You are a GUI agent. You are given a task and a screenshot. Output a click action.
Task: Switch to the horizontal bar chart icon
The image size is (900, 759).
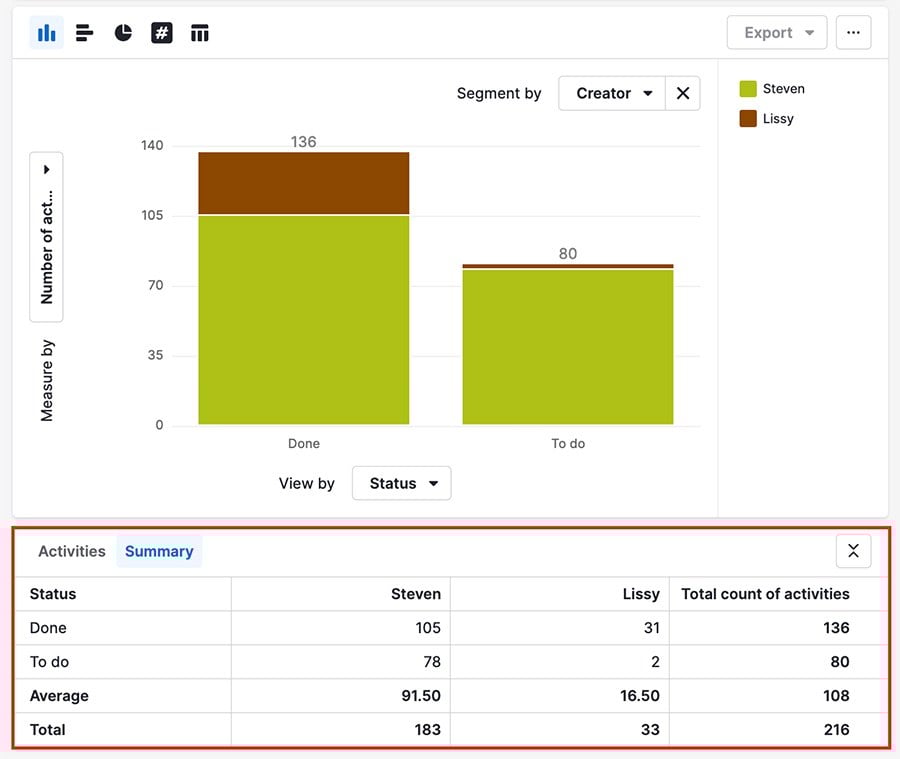84,32
